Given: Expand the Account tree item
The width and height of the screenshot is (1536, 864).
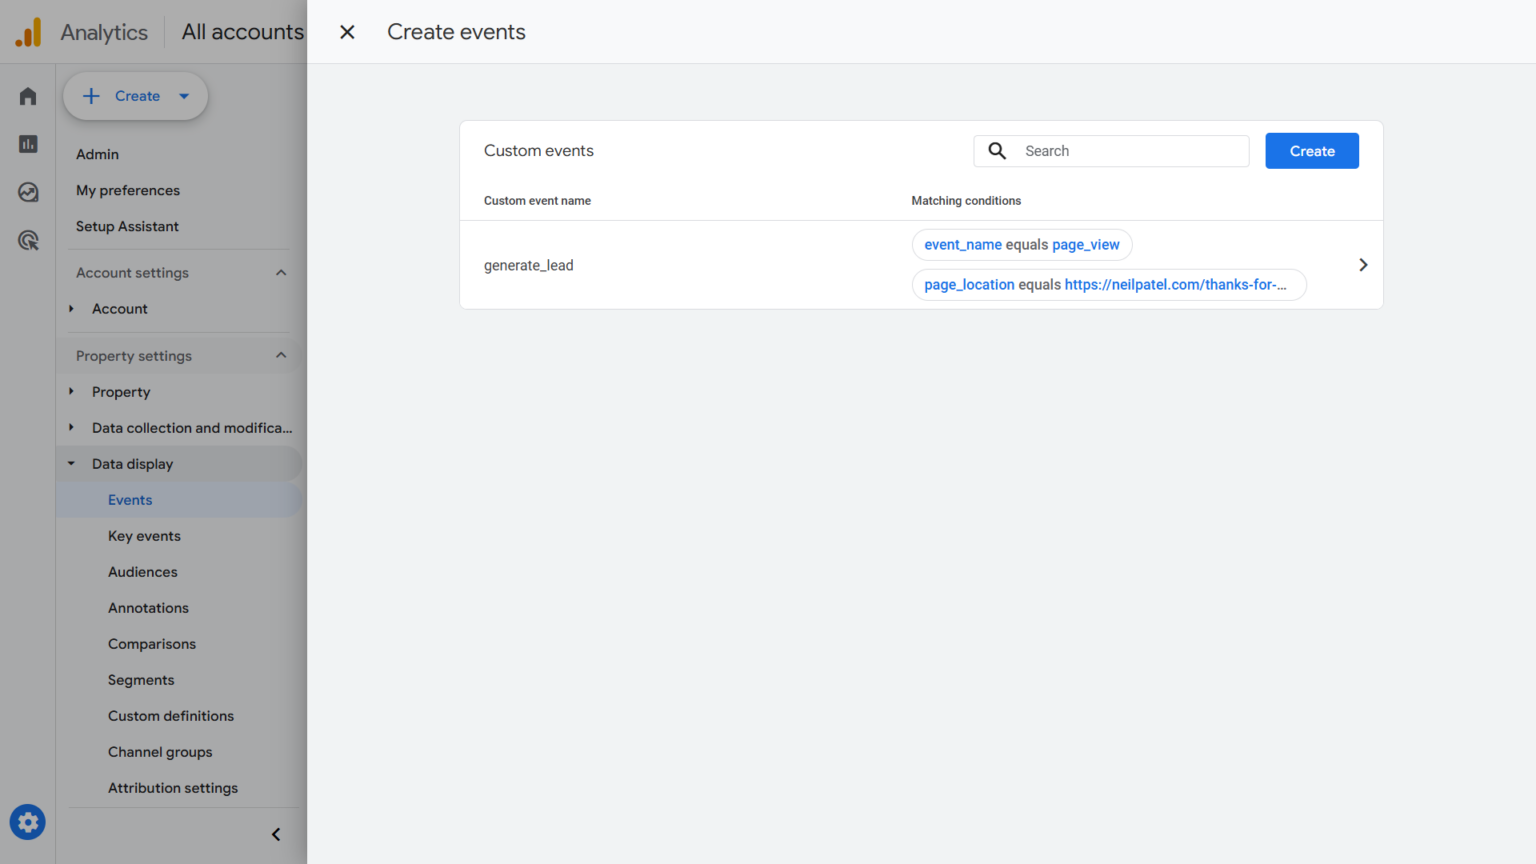Looking at the screenshot, I should click(71, 308).
